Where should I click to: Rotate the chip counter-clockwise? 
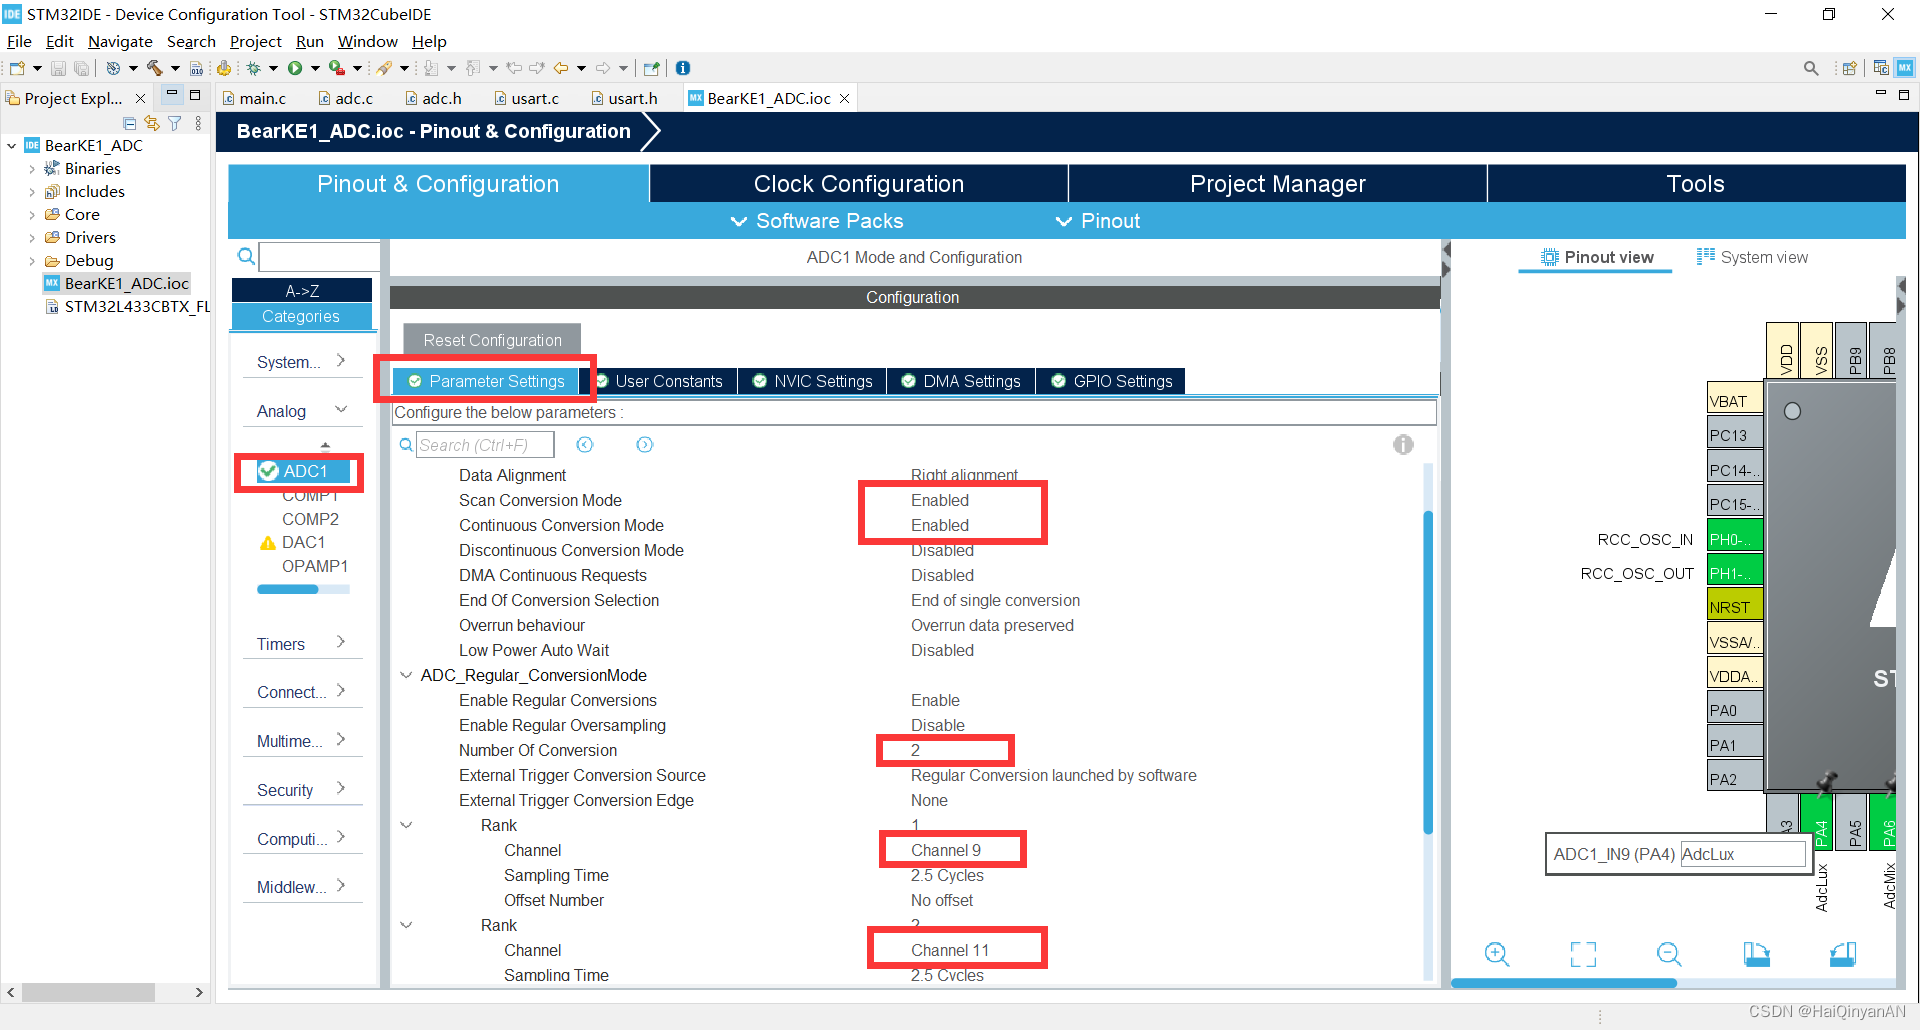pyautogui.click(x=1842, y=954)
